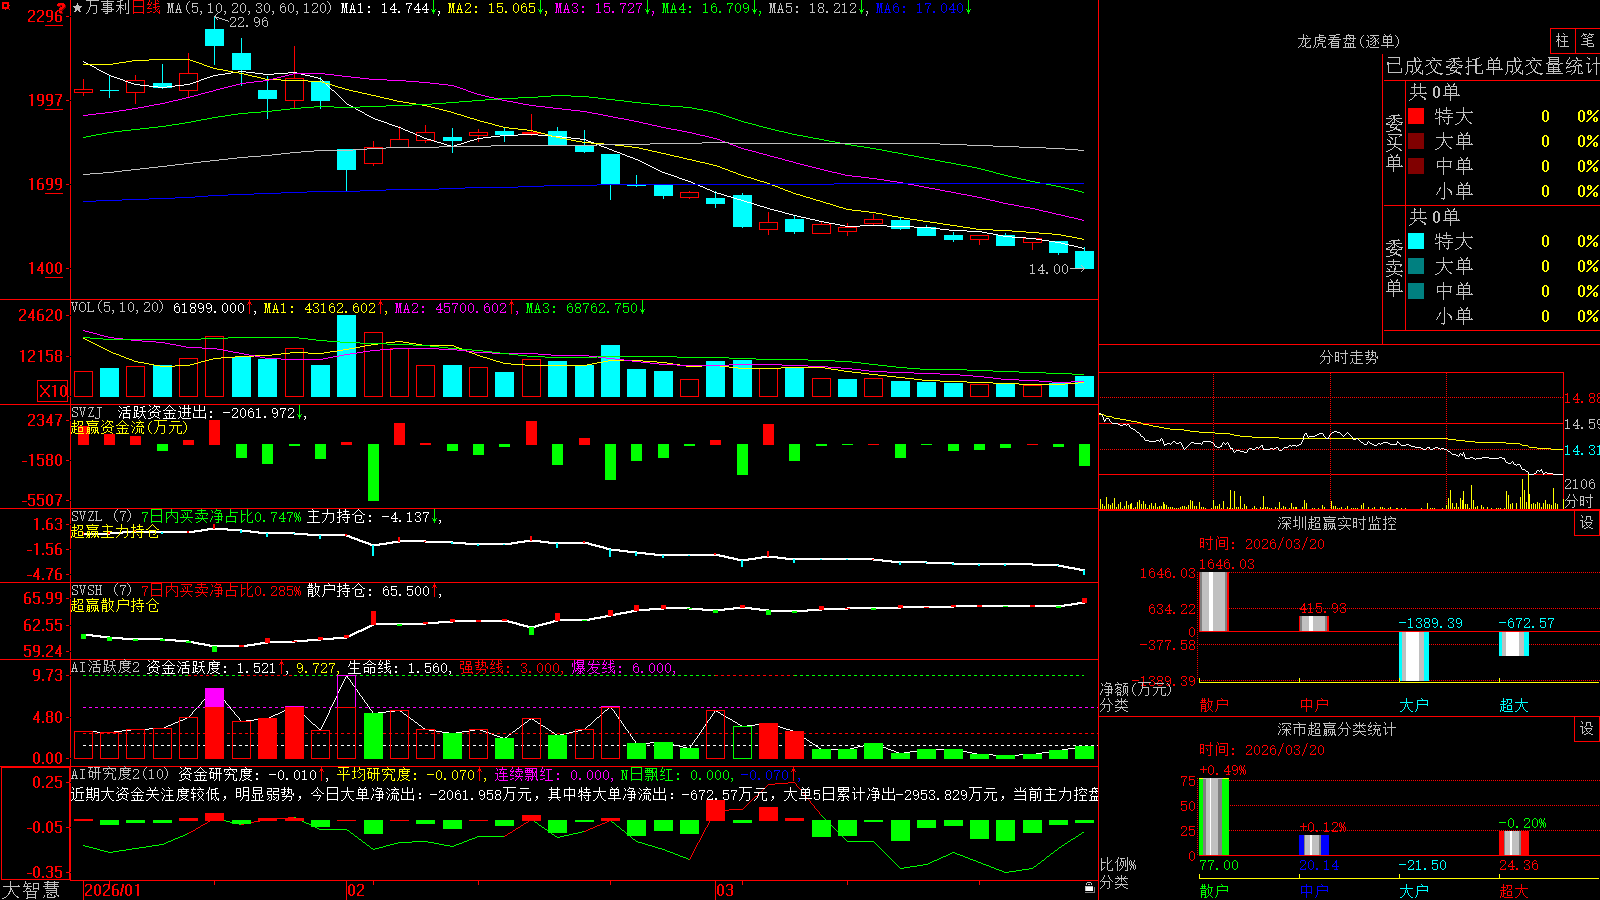The height and width of the screenshot is (900, 1600).
Task: Click the 大智慧 logo at bottom left
Action: (31, 890)
